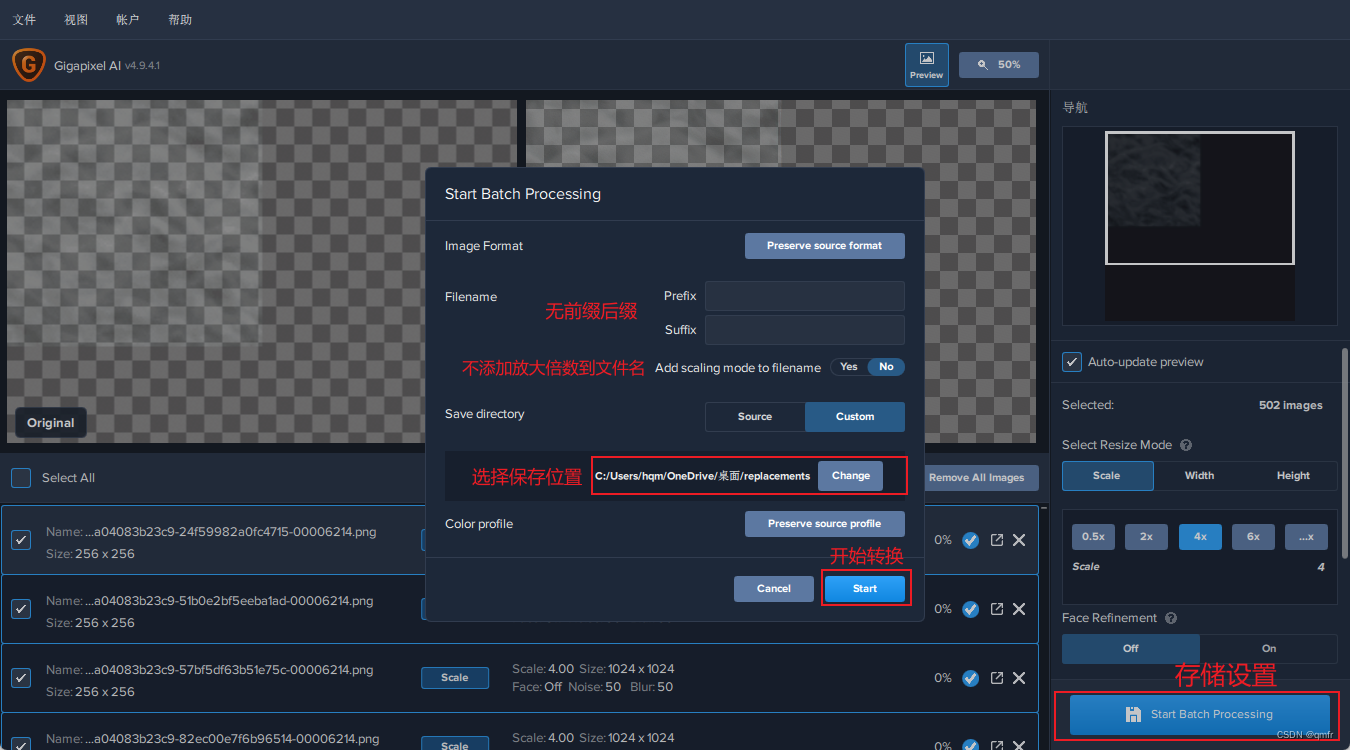Viewport: 1350px width, 750px height.
Task: Uncheck the first image in the file list
Action: [21, 540]
